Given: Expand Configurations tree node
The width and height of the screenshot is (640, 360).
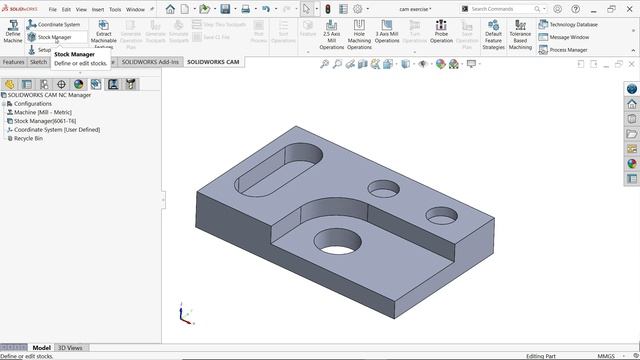Looking at the screenshot, I should (x=4, y=104).
